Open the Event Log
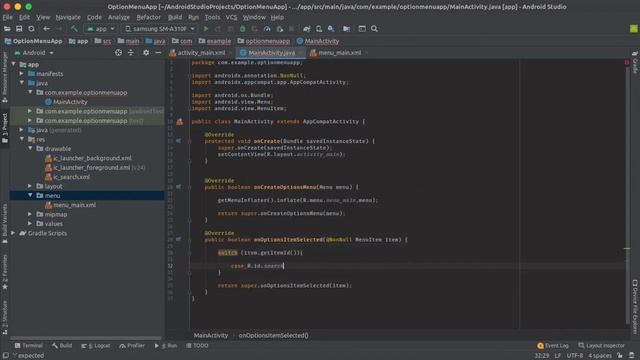The height and width of the screenshot is (360, 640). point(553,346)
